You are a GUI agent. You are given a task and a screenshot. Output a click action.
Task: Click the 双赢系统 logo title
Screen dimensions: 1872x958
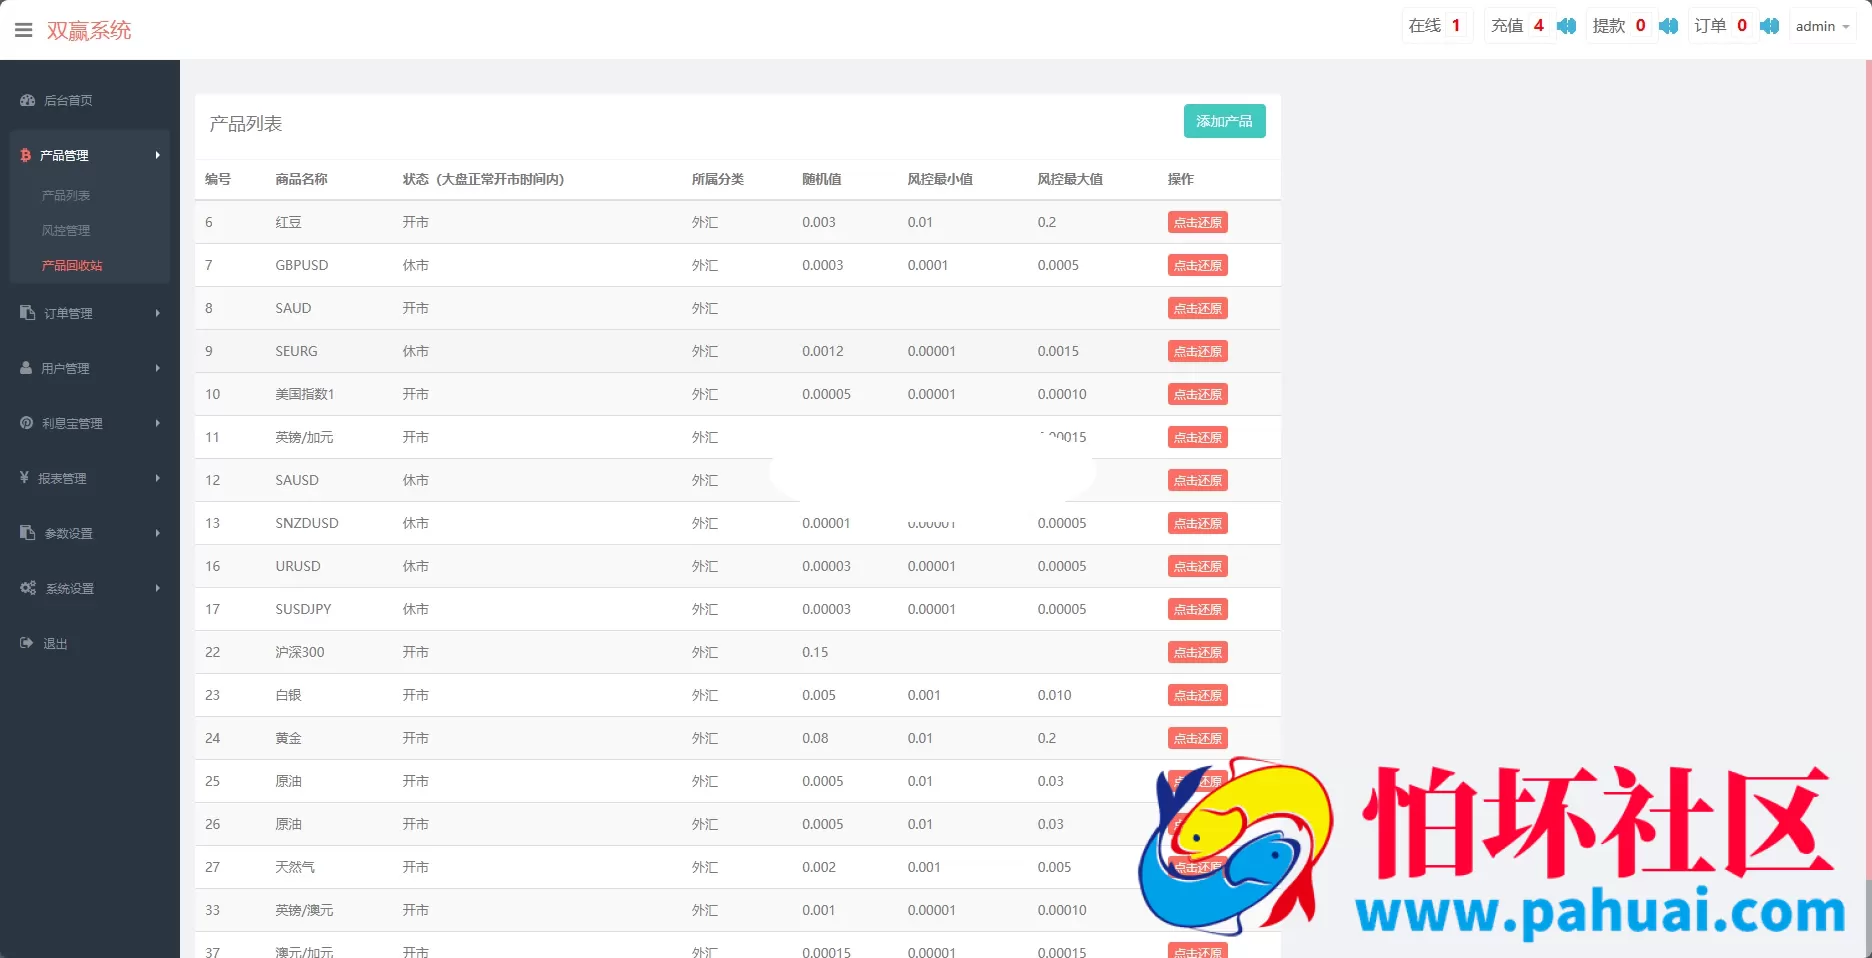89,31
